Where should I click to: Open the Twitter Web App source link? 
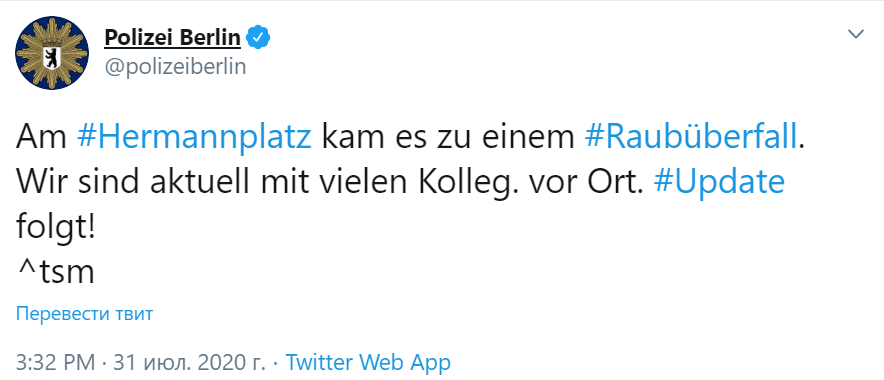pos(368,362)
